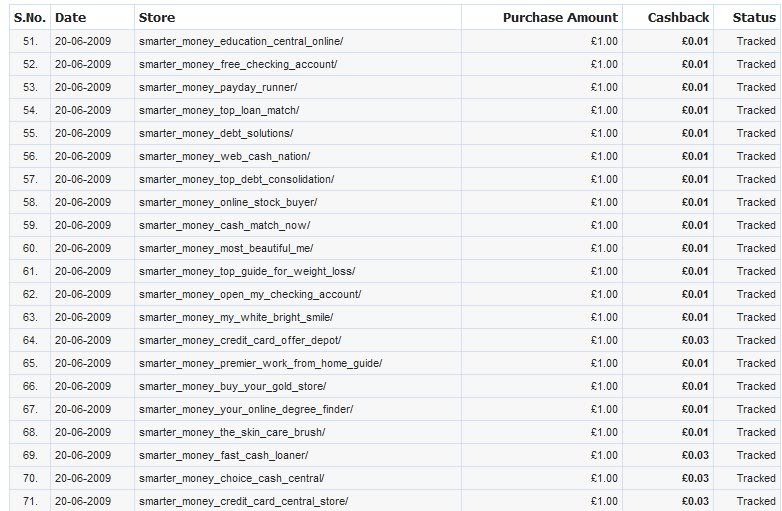Select smarter_money_credit_card_central_store entry

243,501
